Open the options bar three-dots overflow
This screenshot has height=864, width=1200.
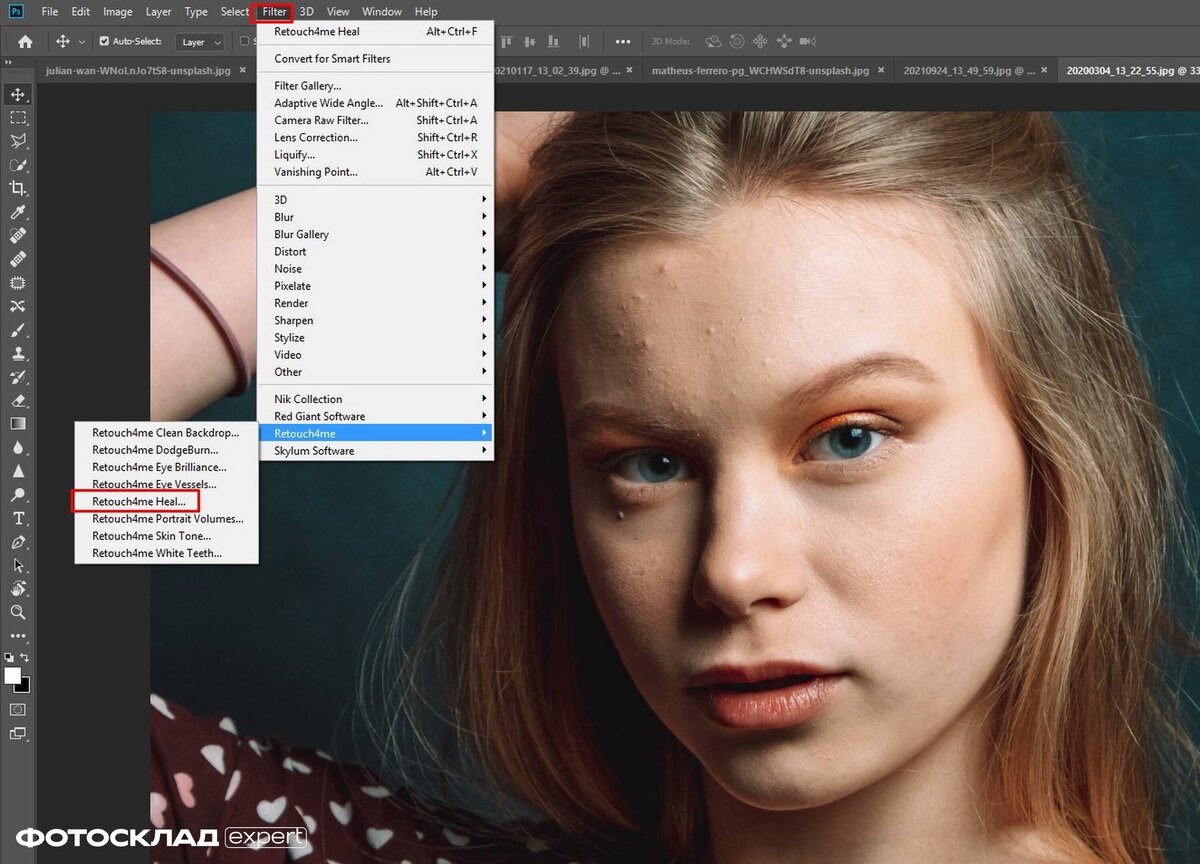click(x=623, y=41)
